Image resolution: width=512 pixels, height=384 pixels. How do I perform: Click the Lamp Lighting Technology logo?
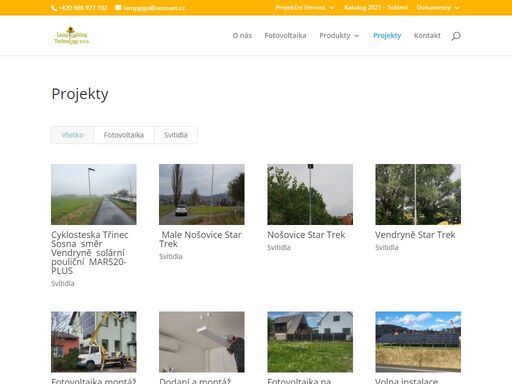click(x=72, y=35)
